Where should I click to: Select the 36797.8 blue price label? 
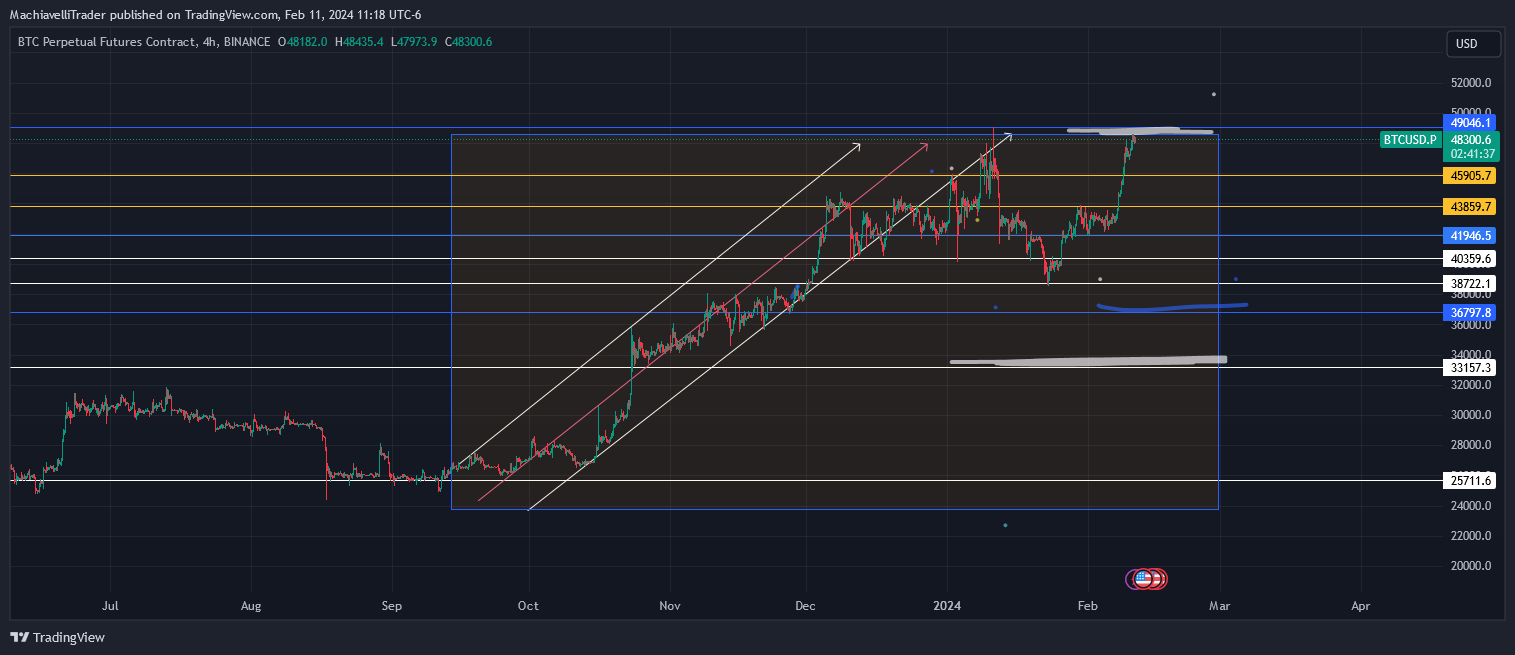(x=1469, y=313)
